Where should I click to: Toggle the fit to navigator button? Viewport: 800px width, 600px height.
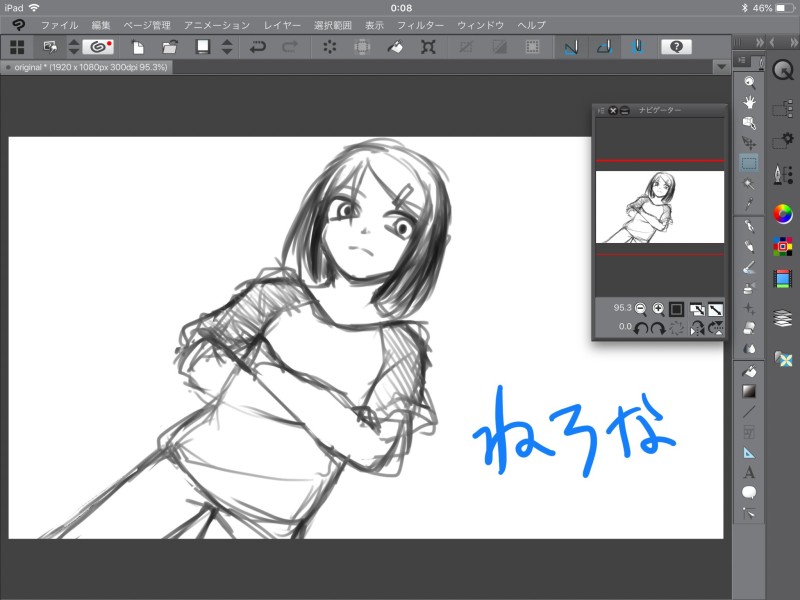click(x=676, y=309)
